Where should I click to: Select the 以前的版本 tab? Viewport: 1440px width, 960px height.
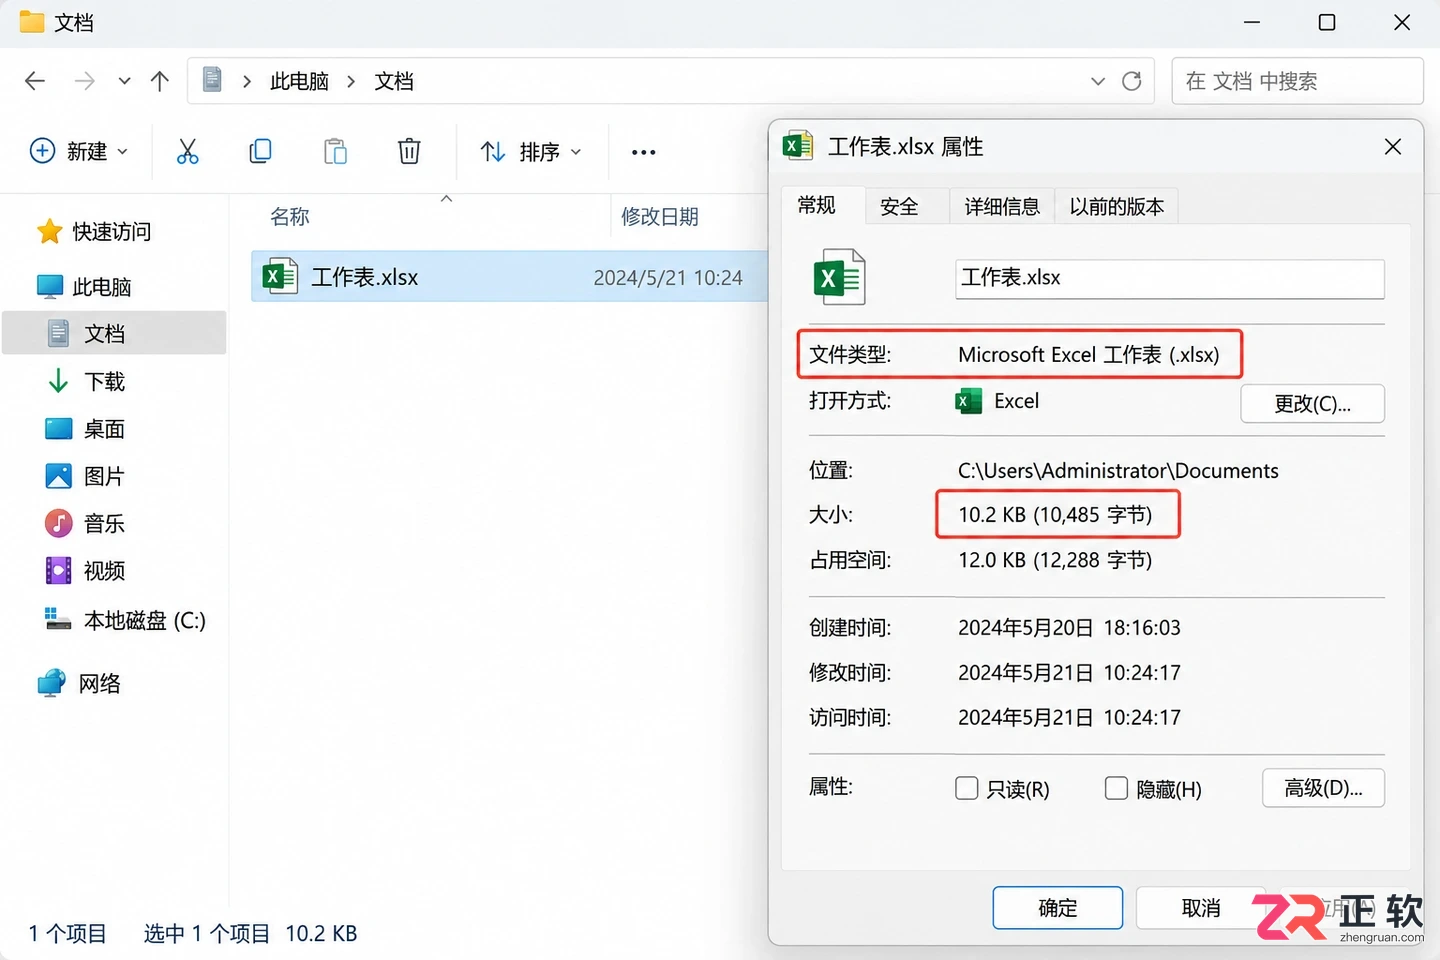point(1117,206)
